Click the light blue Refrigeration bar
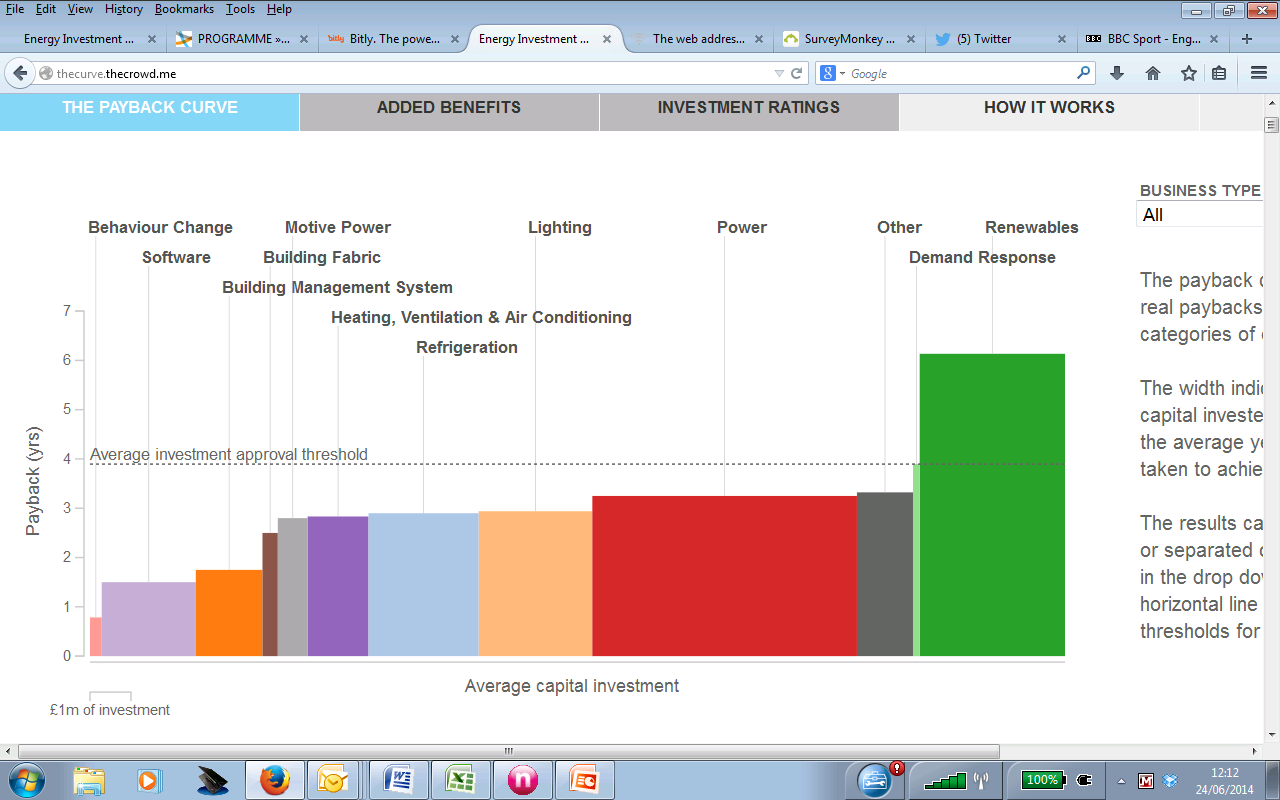The height and width of the screenshot is (800, 1280). tap(423, 585)
